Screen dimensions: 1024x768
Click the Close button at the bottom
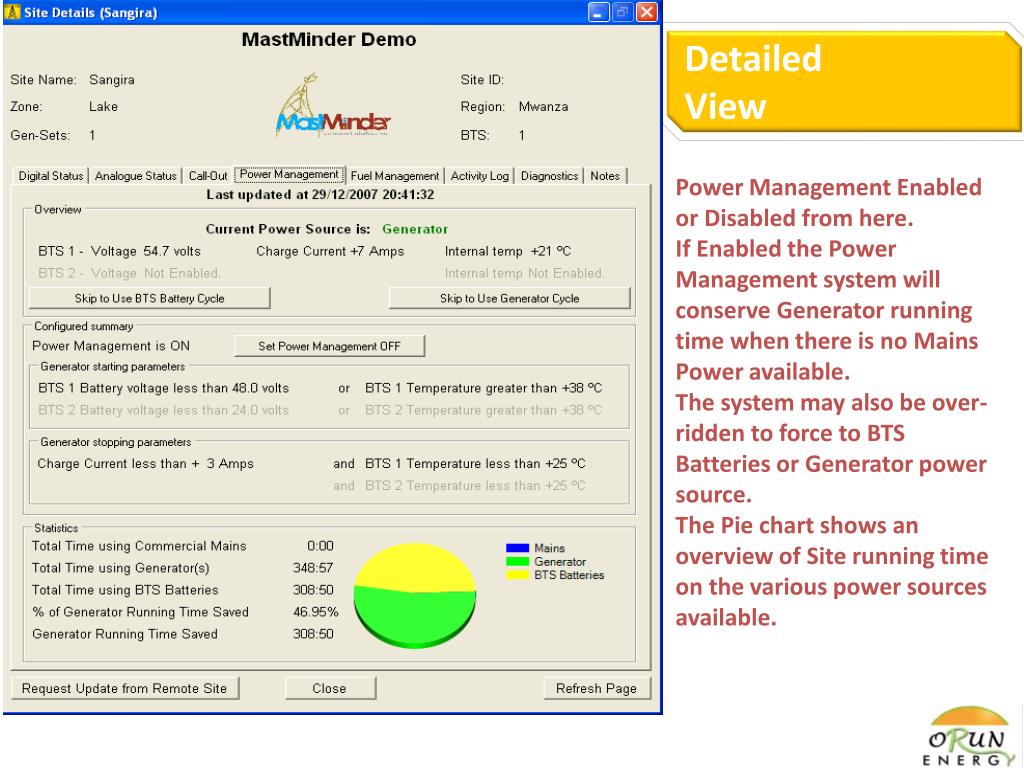point(330,688)
